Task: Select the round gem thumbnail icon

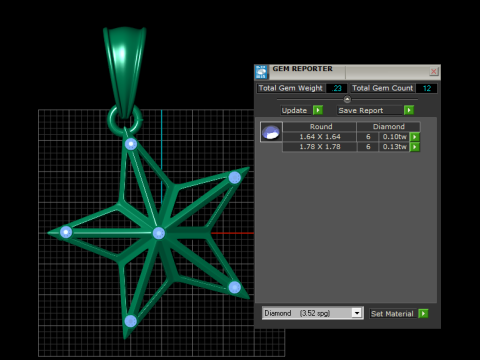Action: tap(271, 132)
